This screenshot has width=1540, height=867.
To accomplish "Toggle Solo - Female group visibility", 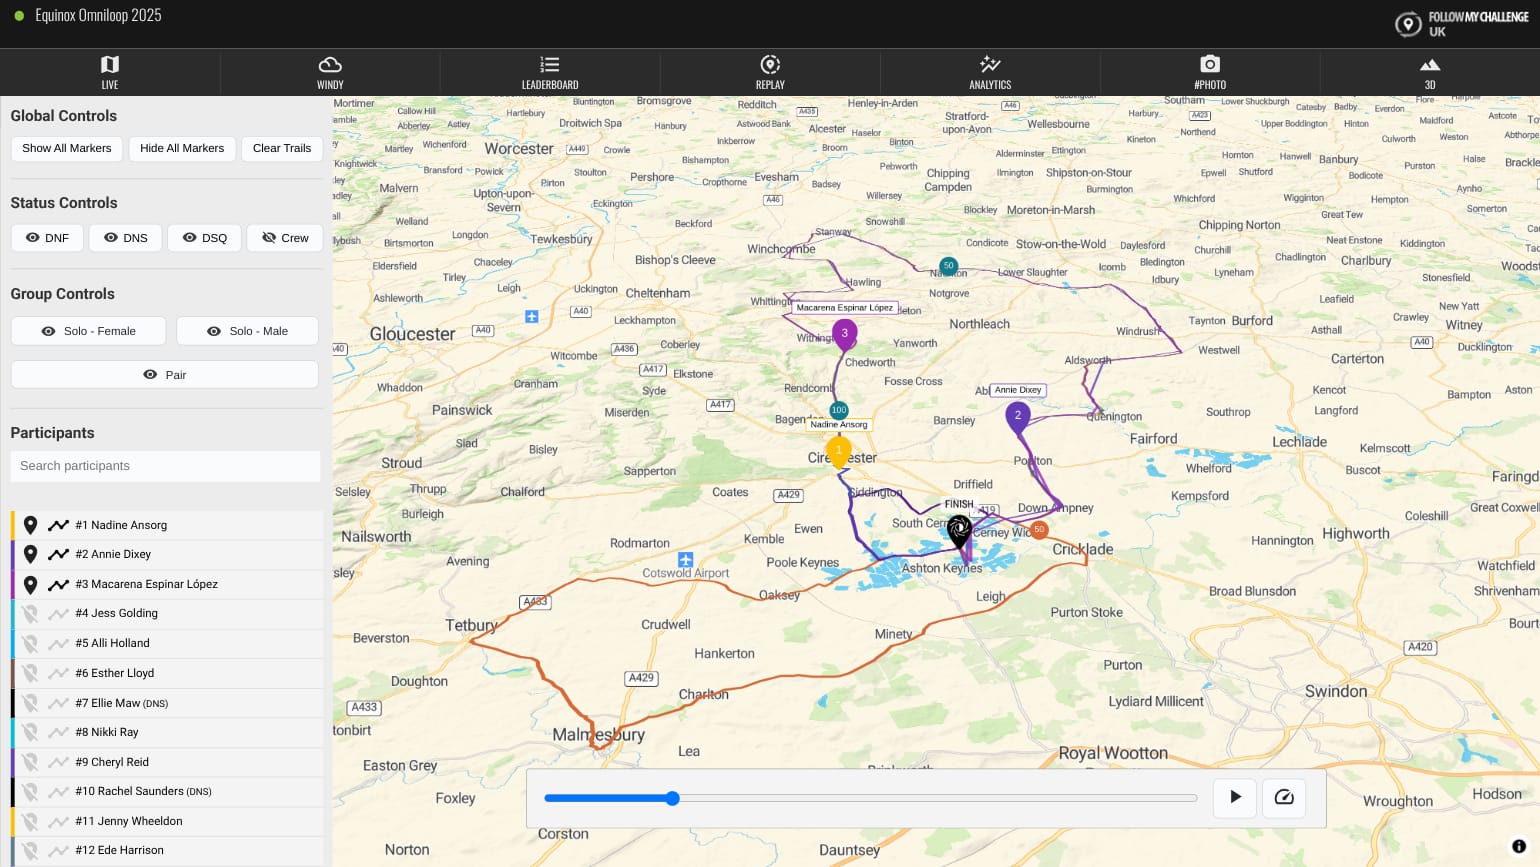I will pos(88,331).
